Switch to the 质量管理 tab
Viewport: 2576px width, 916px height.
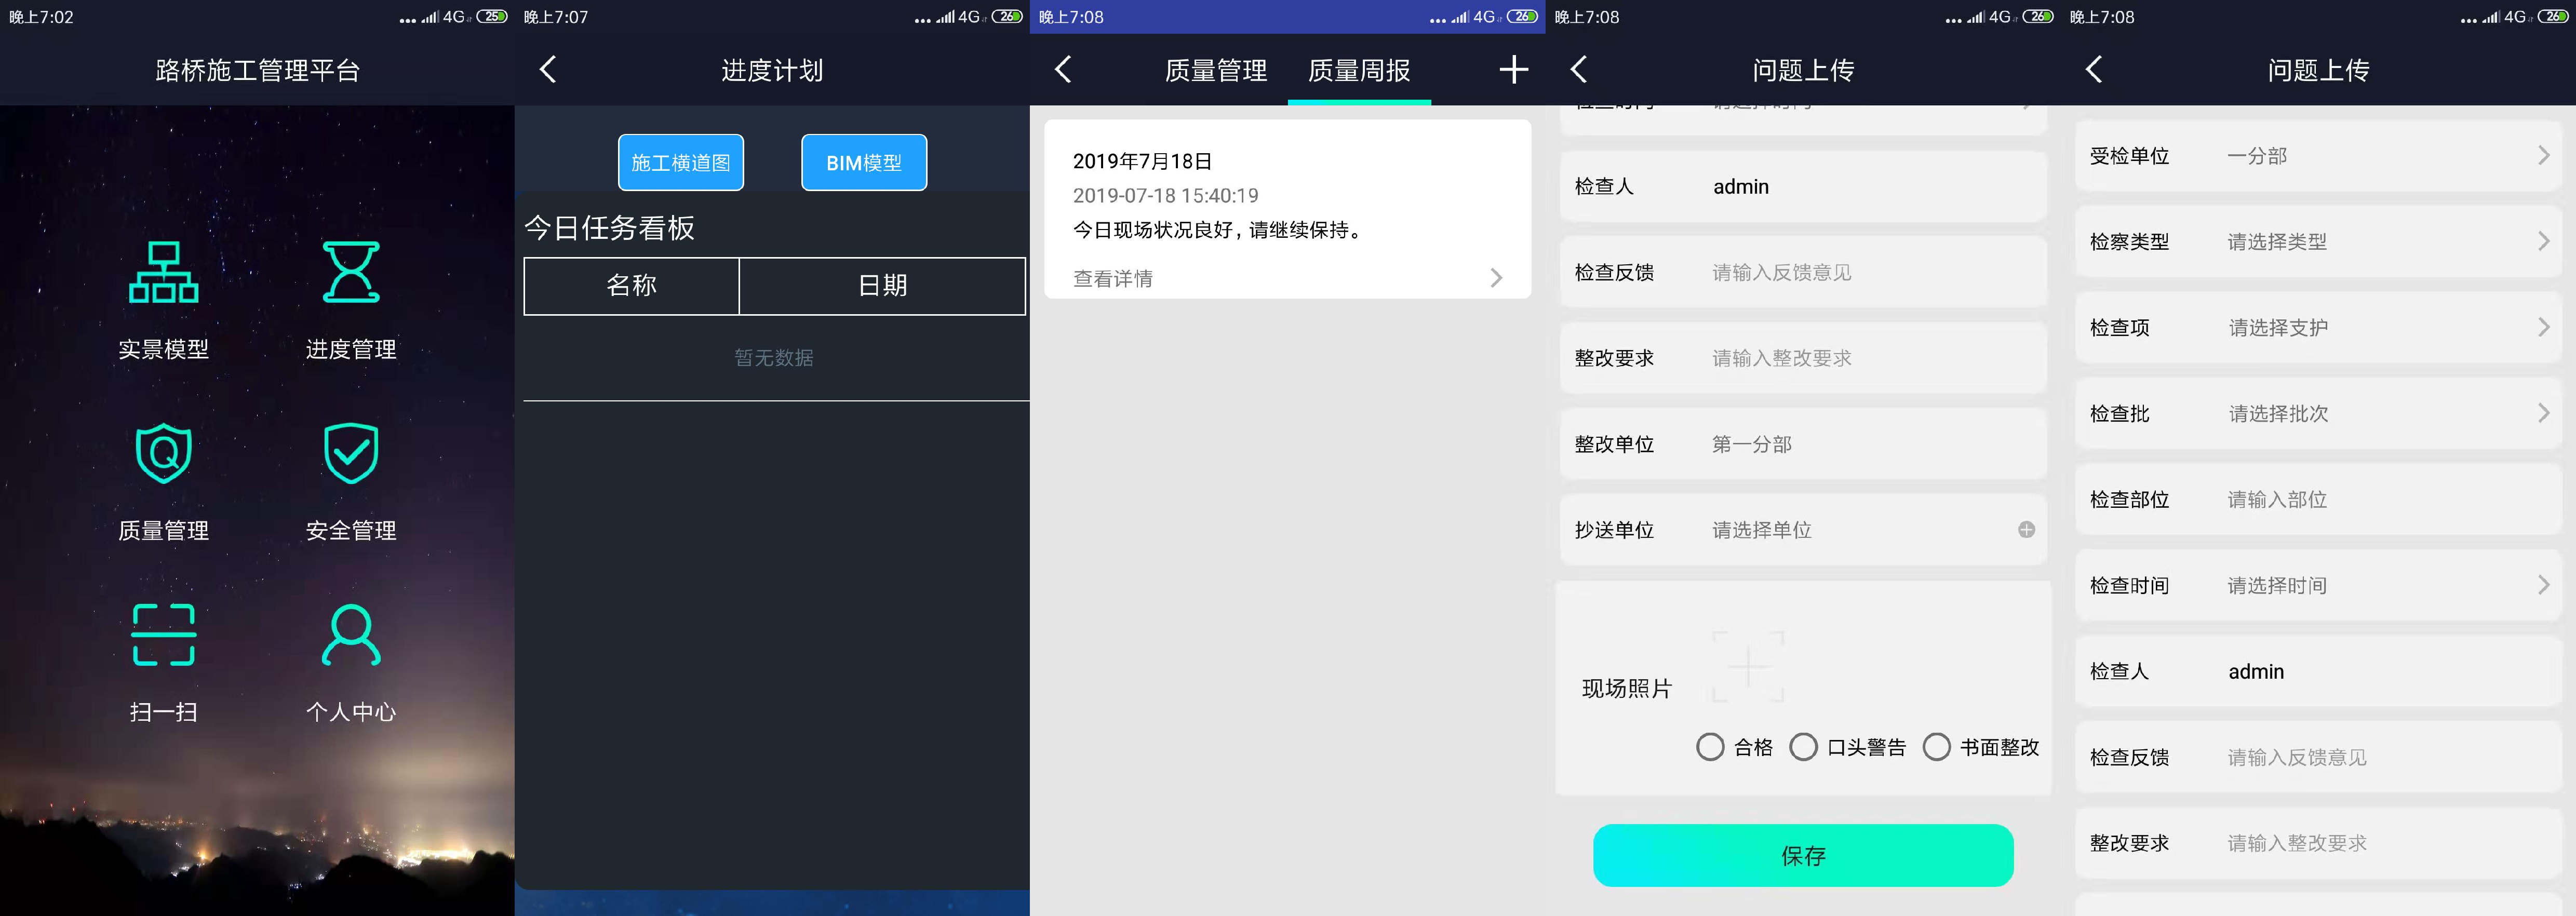tap(1216, 70)
